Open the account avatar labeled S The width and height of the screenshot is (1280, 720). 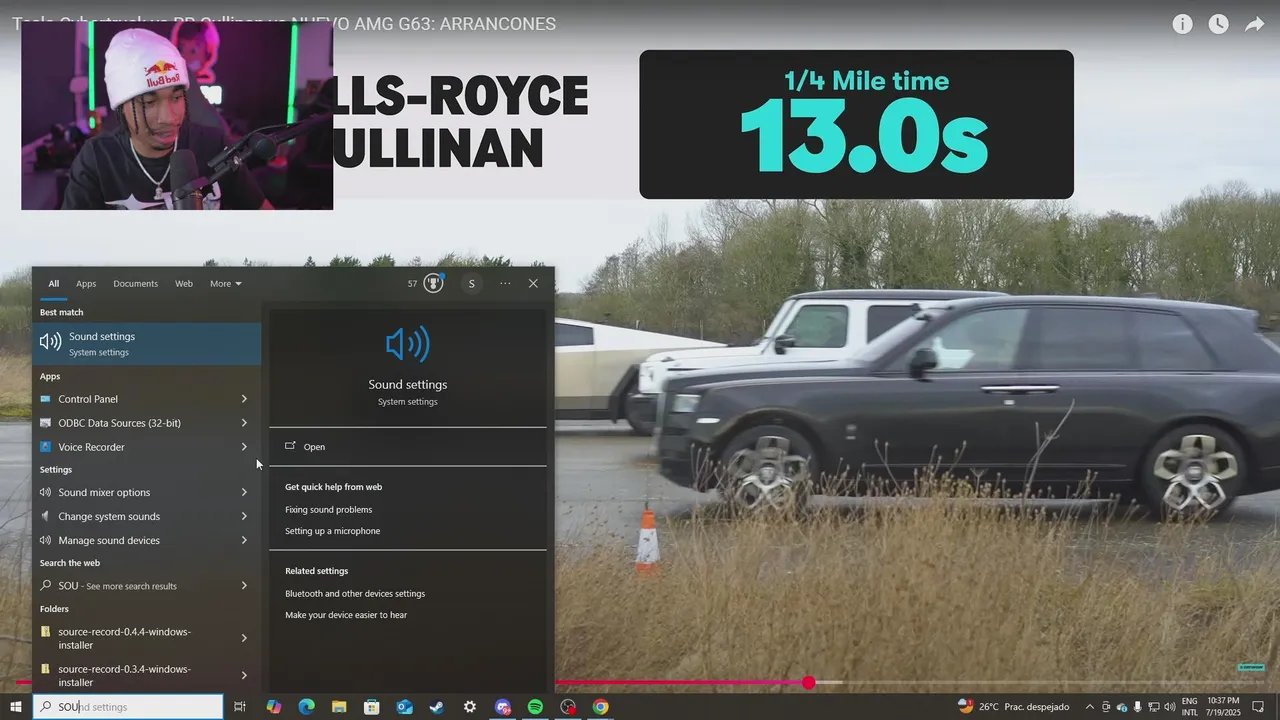[x=472, y=284]
